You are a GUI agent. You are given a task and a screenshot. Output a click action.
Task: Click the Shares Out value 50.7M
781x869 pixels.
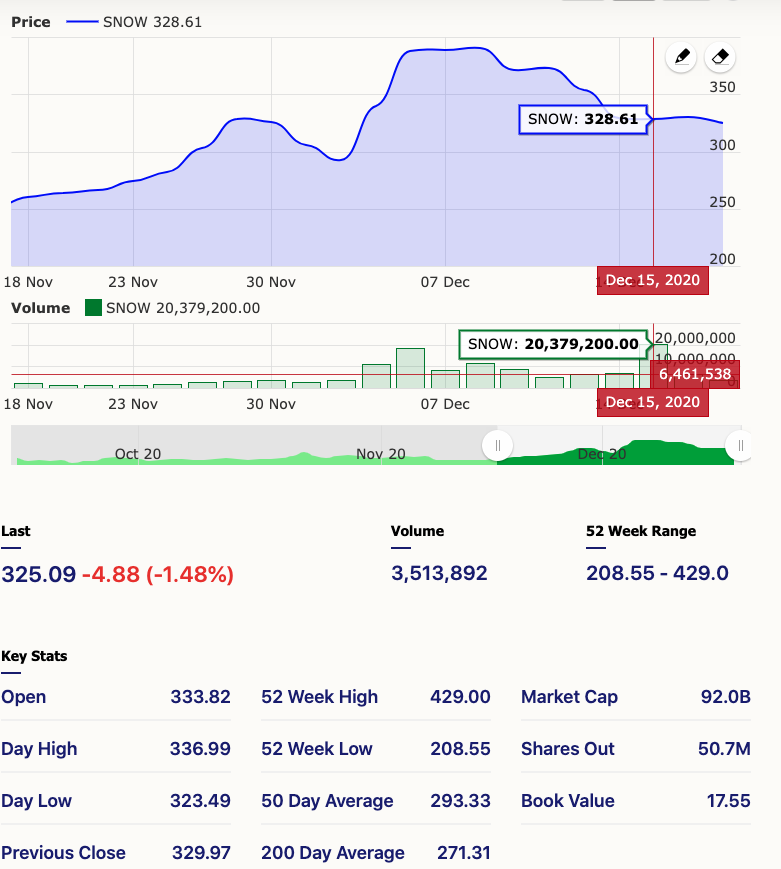tap(724, 749)
